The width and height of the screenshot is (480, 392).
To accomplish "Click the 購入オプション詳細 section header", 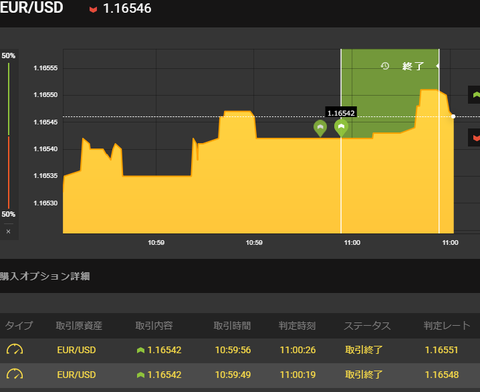I will click(45, 276).
